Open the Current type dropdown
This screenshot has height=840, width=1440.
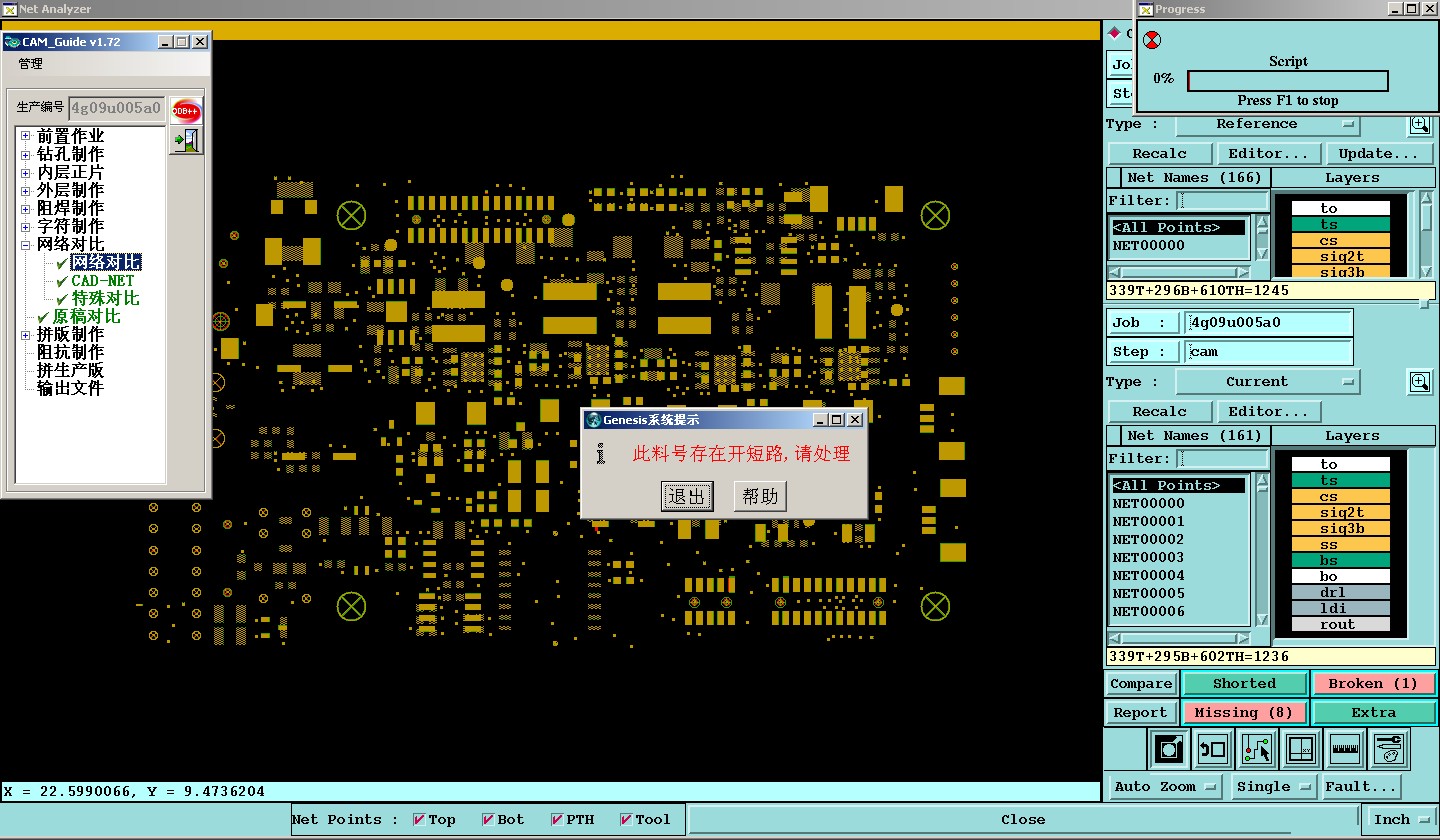tap(1267, 382)
